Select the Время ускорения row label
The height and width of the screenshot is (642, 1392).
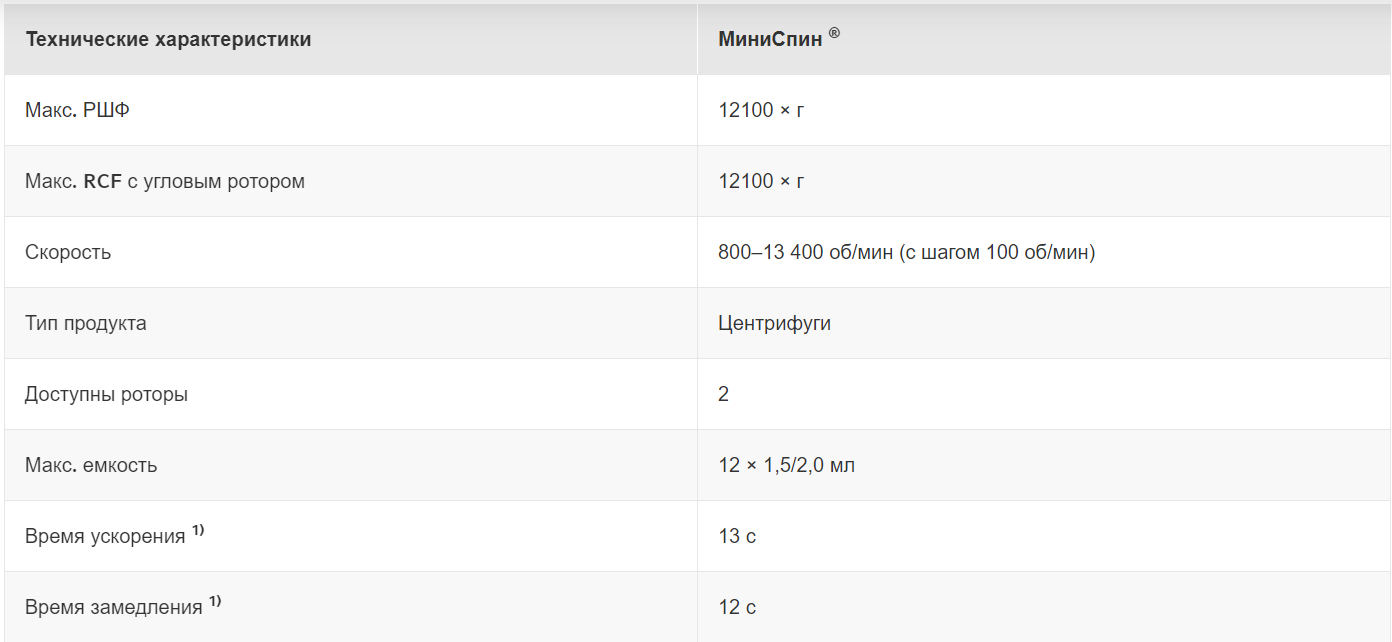(x=105, y=536)
